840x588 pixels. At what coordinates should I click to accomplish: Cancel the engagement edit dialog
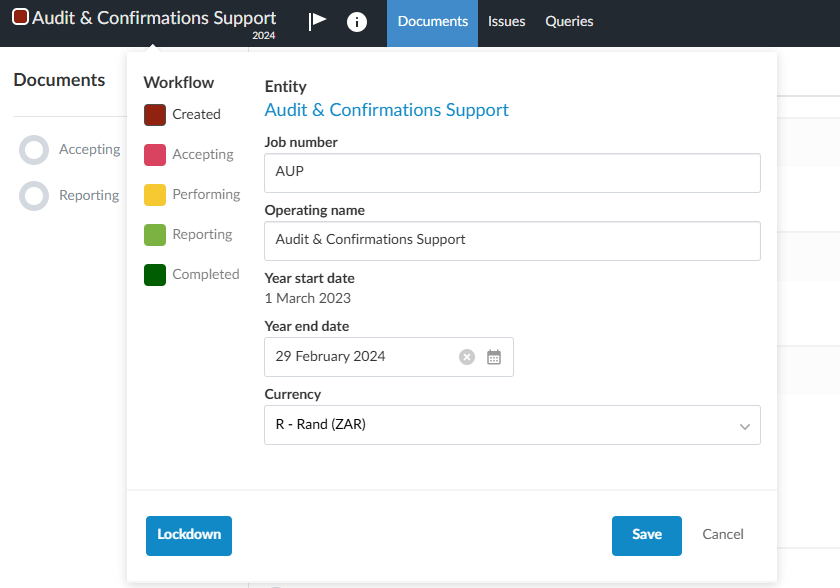[x=723, y=535]
